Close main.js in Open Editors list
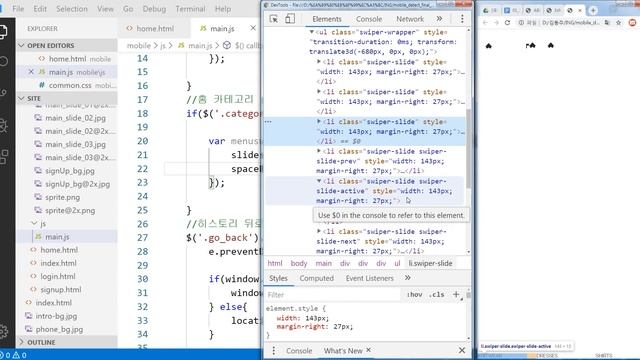The image size is (640, 360). pyautogui.click(x=31, y=72)
